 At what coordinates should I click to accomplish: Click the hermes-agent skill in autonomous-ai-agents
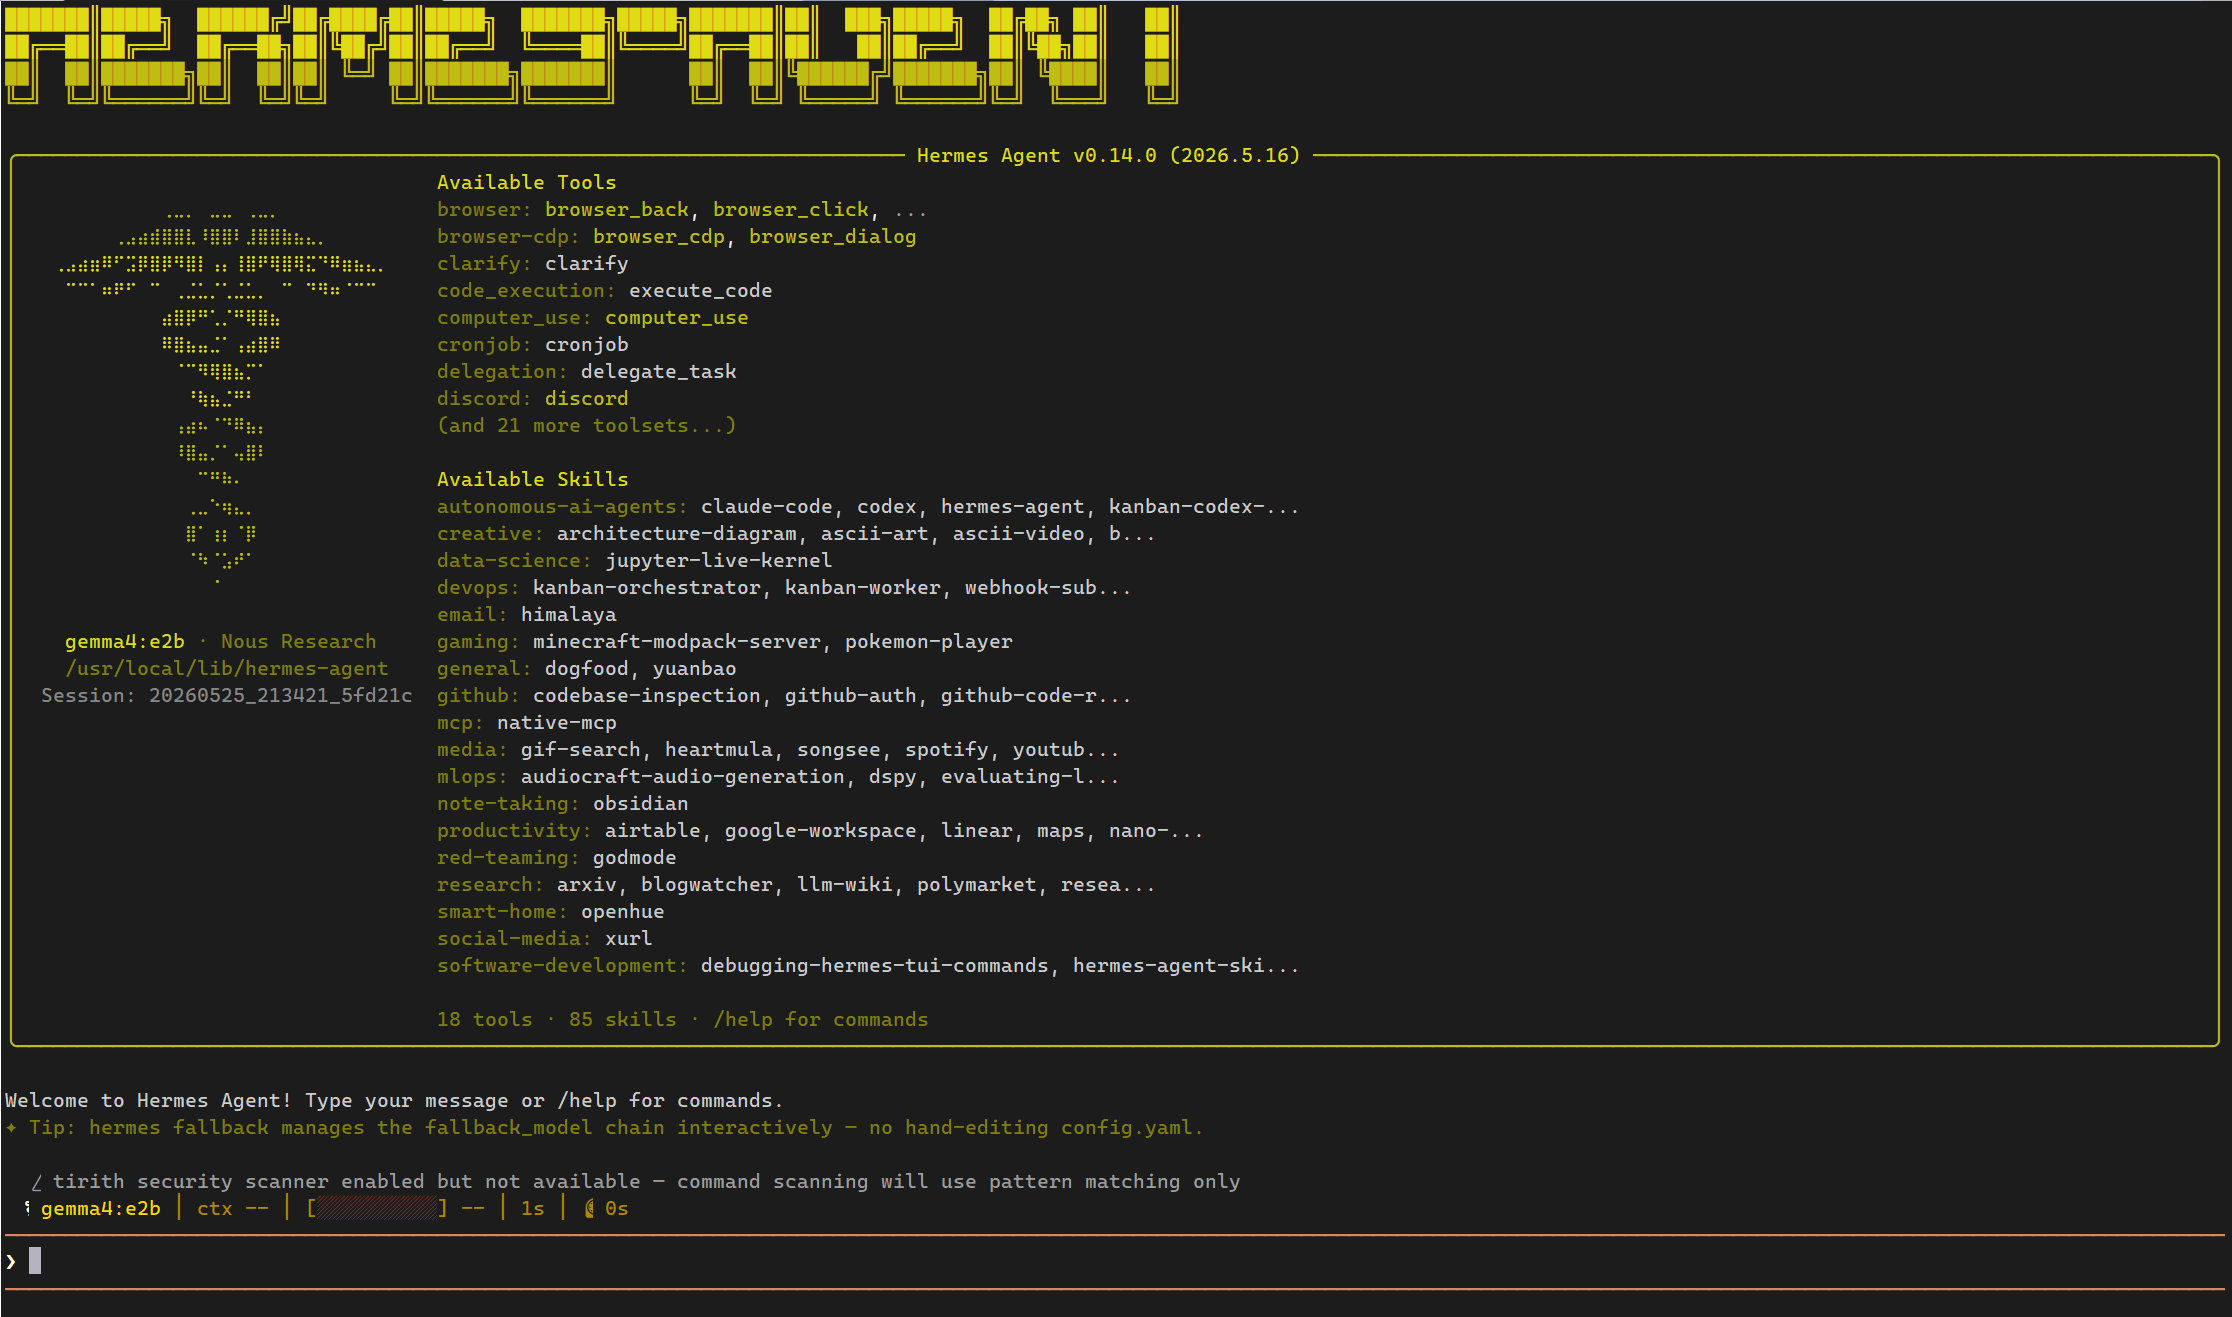tap(1013, 506)
